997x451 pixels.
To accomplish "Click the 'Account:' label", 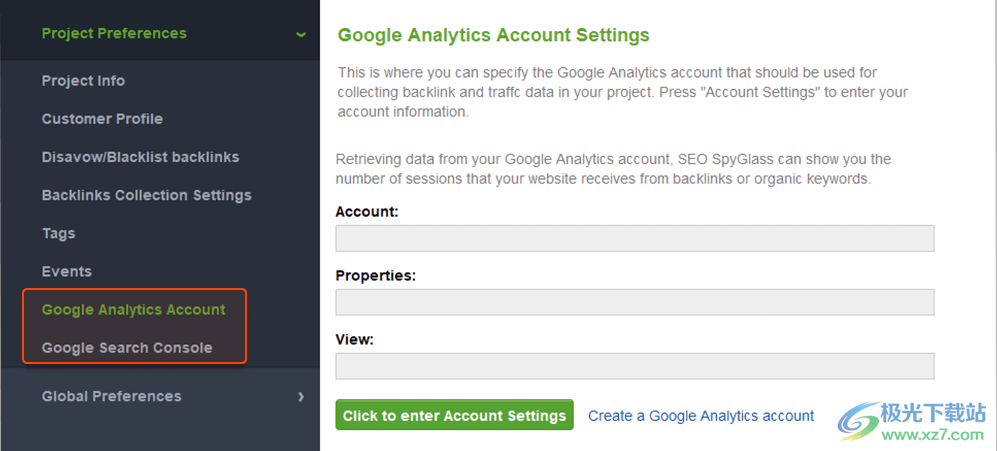I will pos(367,212).
